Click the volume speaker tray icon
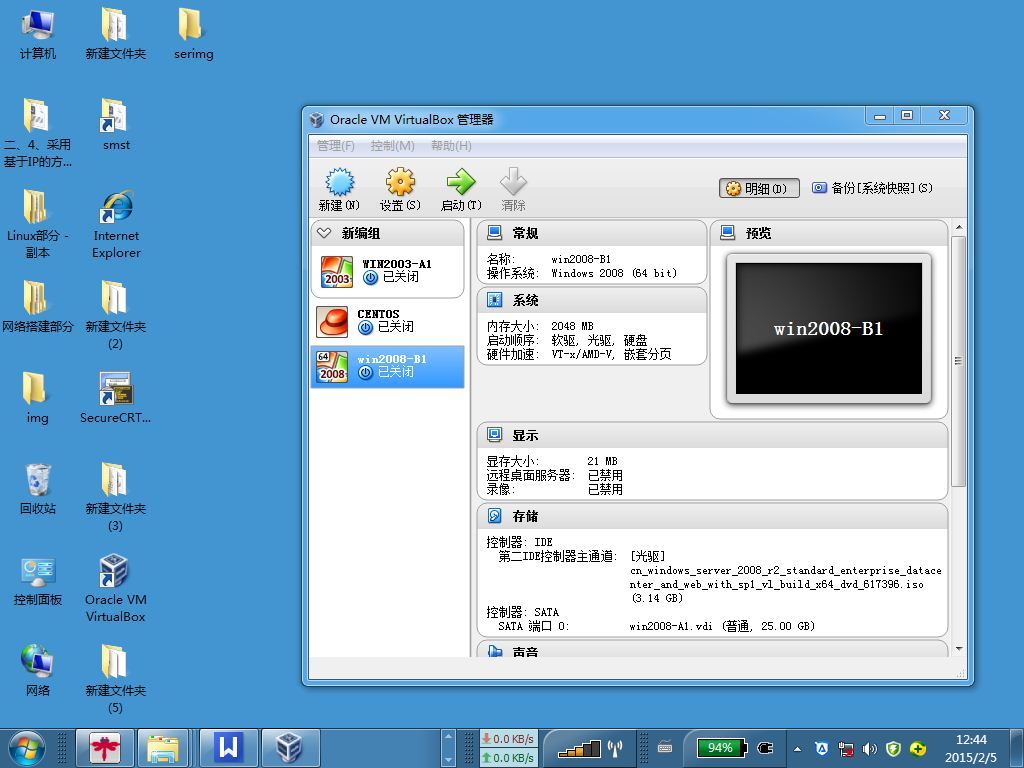 [x=869, y=748]
